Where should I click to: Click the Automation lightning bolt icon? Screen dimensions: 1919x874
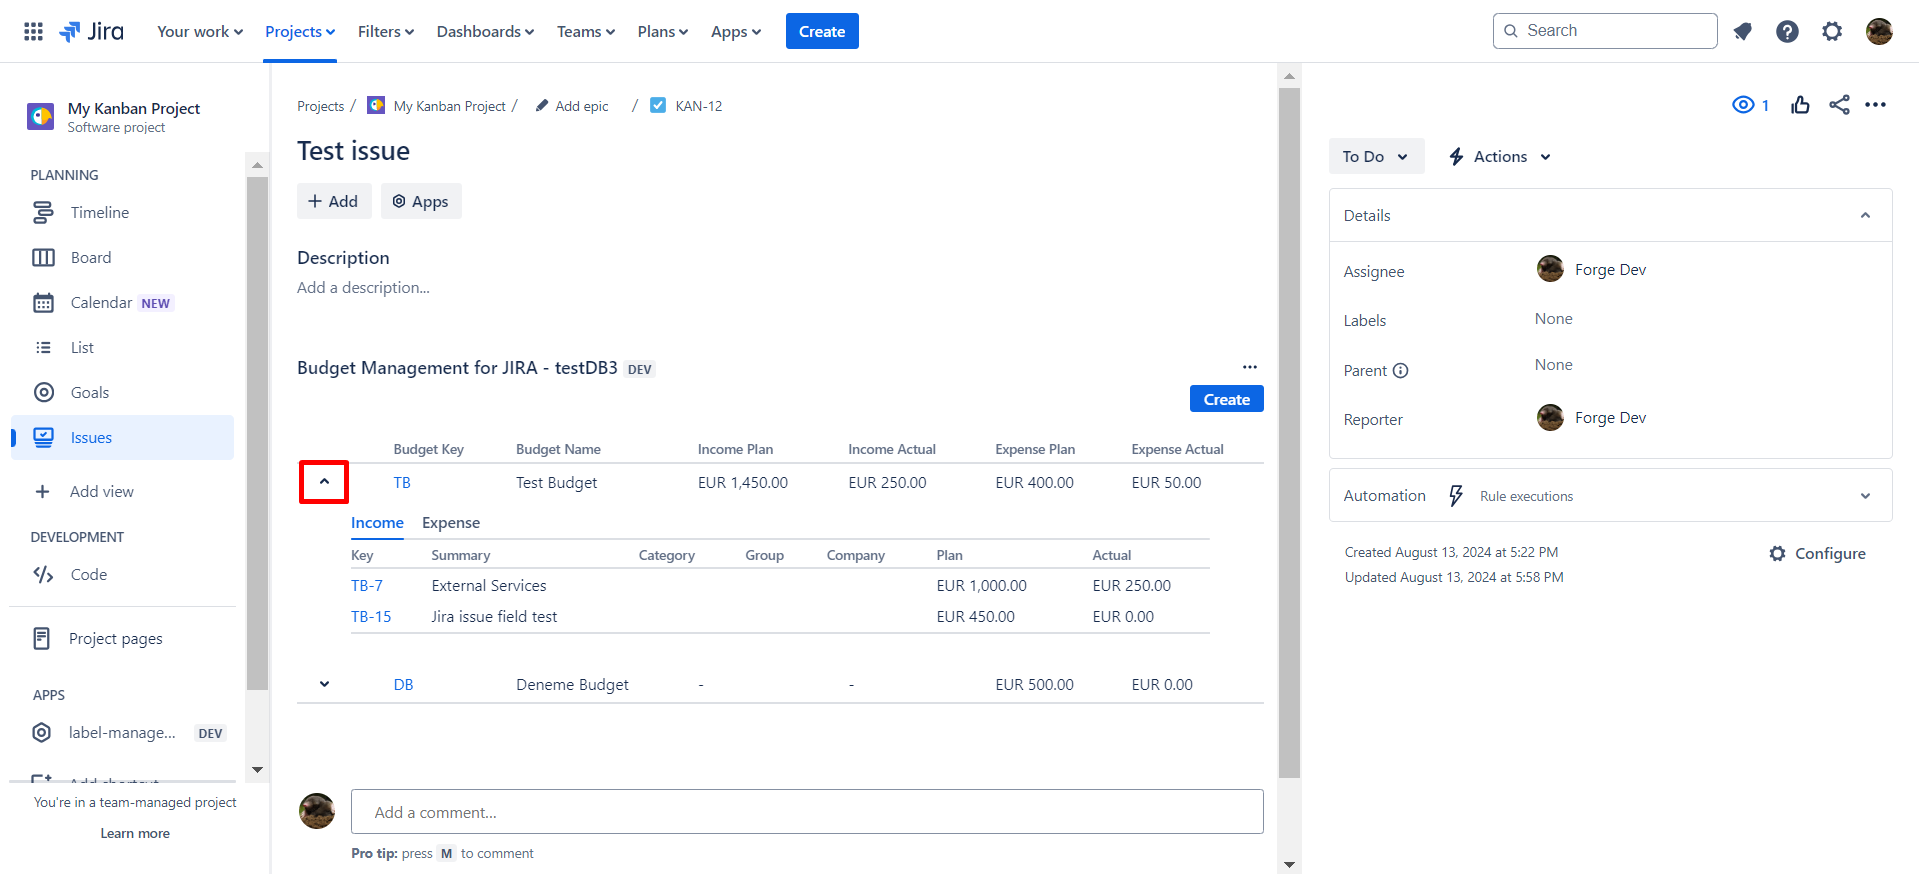[1456, 495]
